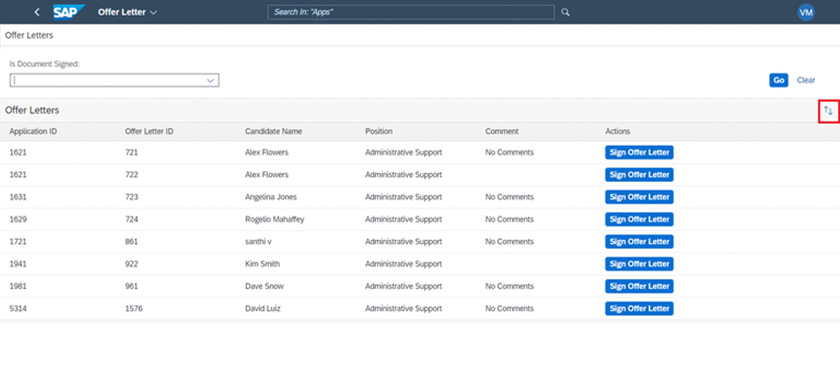Expand the Offer Letter title menu
The image size is (840, 390).
pyautogui.click(x=127, y=12)
